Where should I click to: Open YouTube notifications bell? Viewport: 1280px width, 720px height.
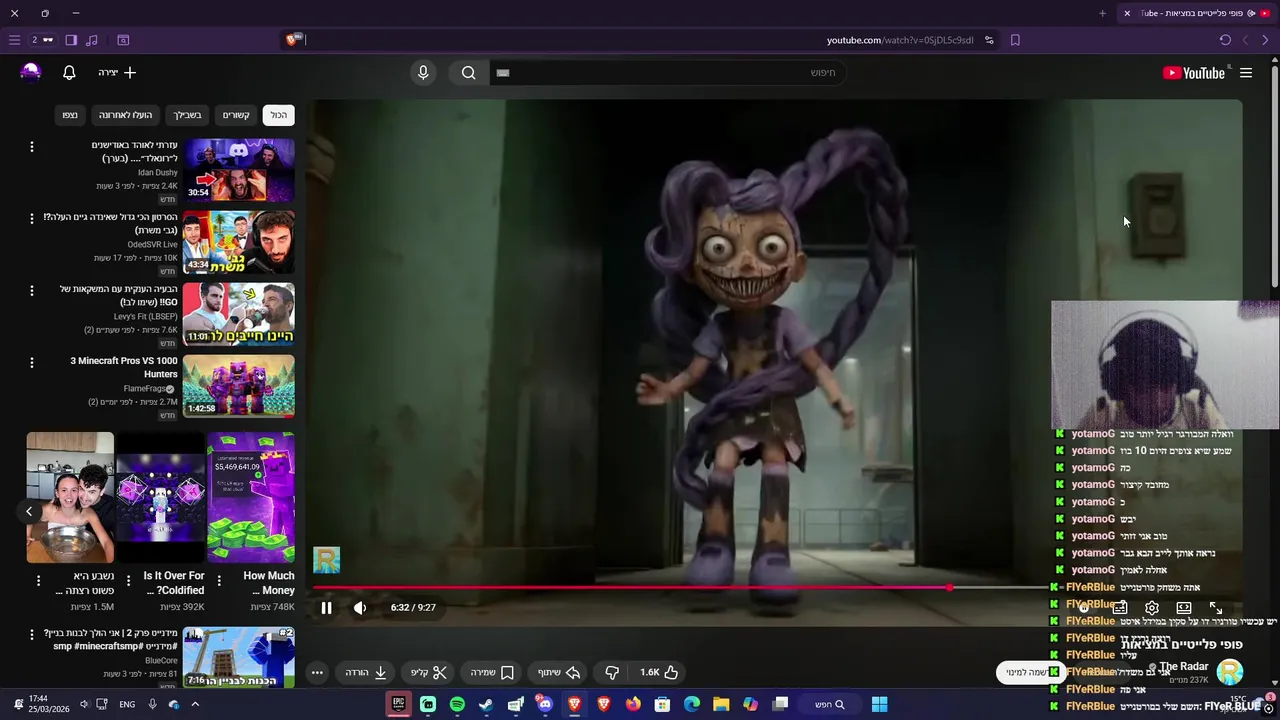click(x=69, y=72)
